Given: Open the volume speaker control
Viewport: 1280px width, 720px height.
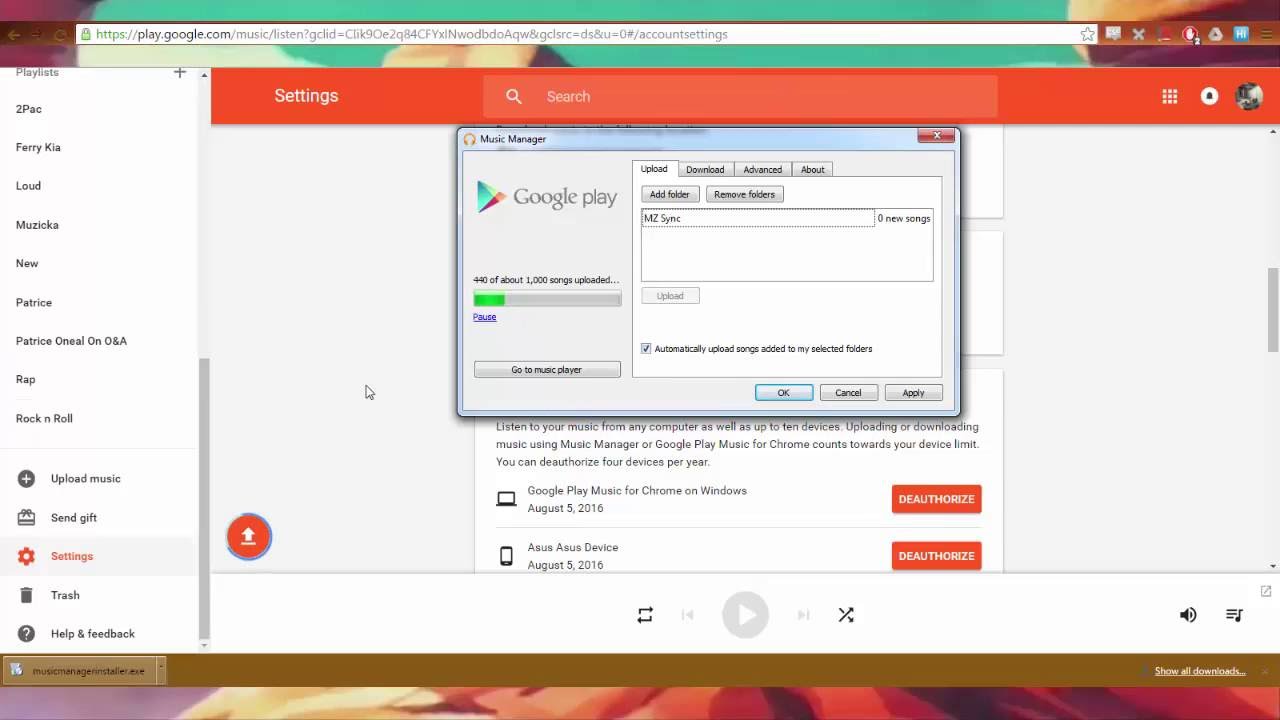Looking at the screenshot, I should [1188, 615].
